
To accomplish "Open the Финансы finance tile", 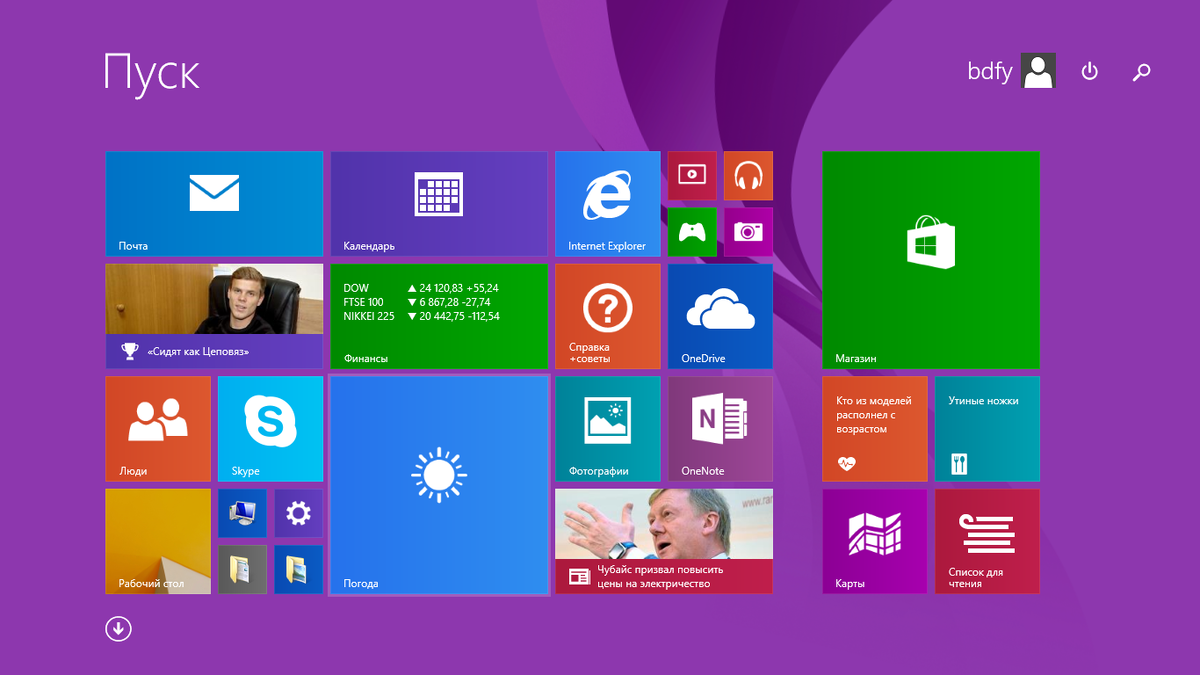I will [439, 316].
